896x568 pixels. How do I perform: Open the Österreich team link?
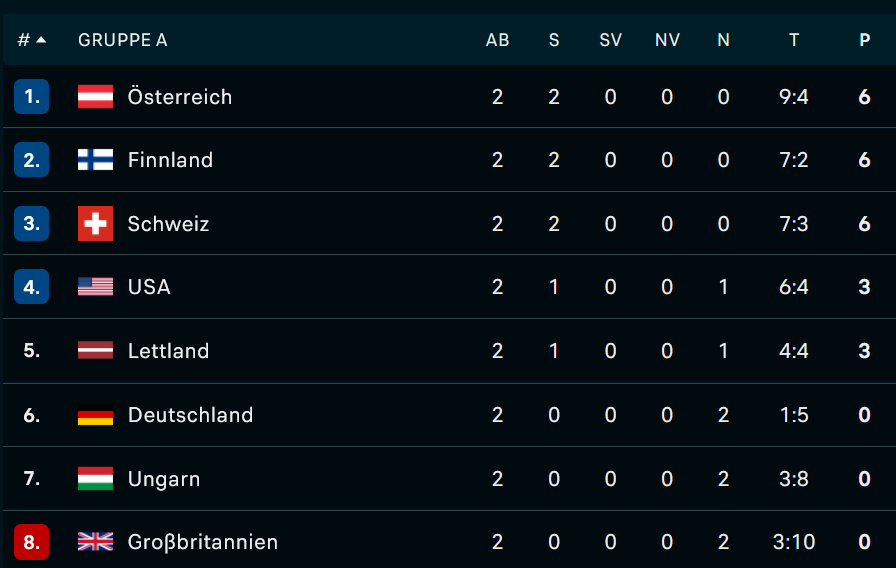pos(180,97)
